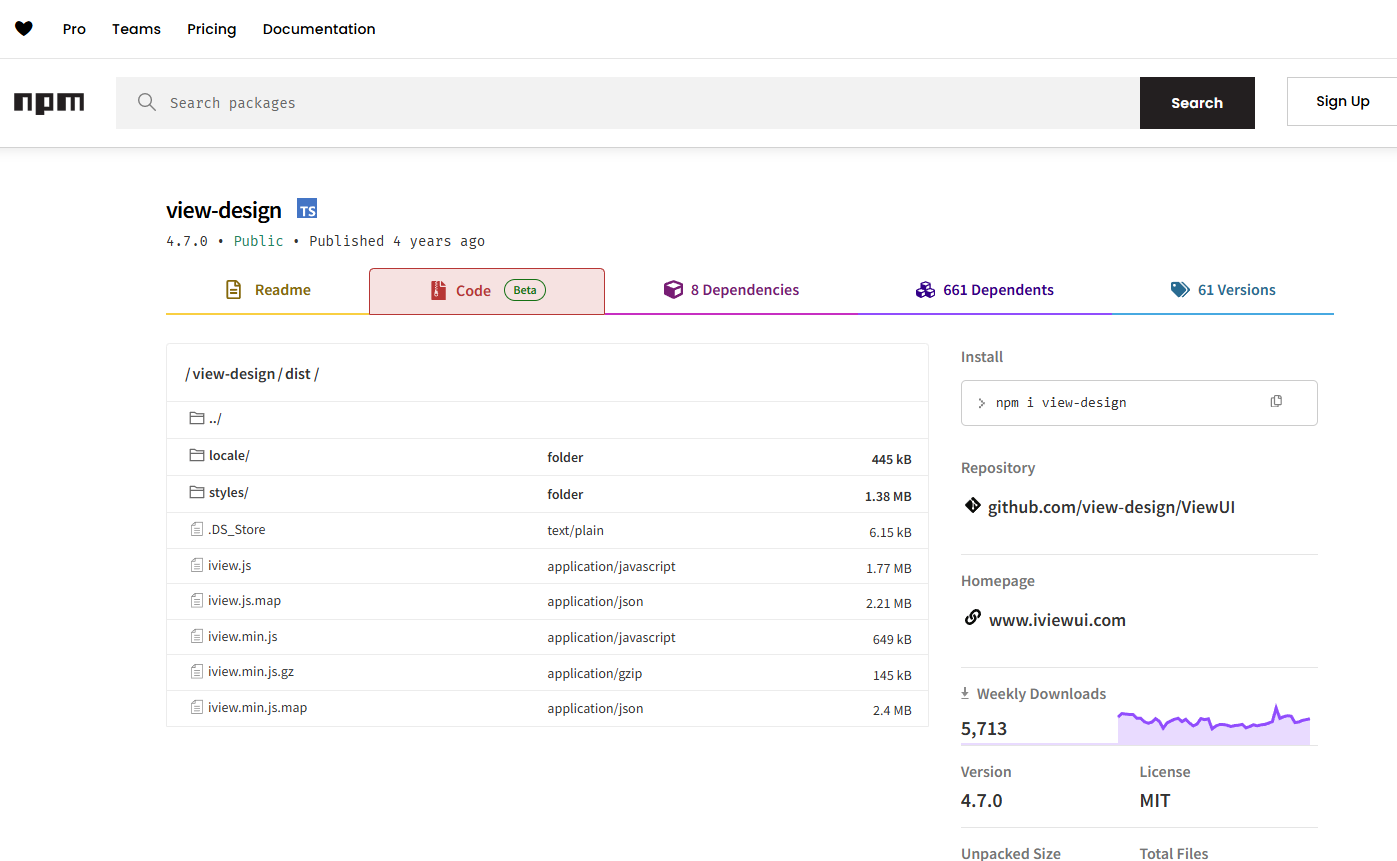This screenshot has width=1397, height=861.
Task: Click the locale folder icon
Action: 196,455
